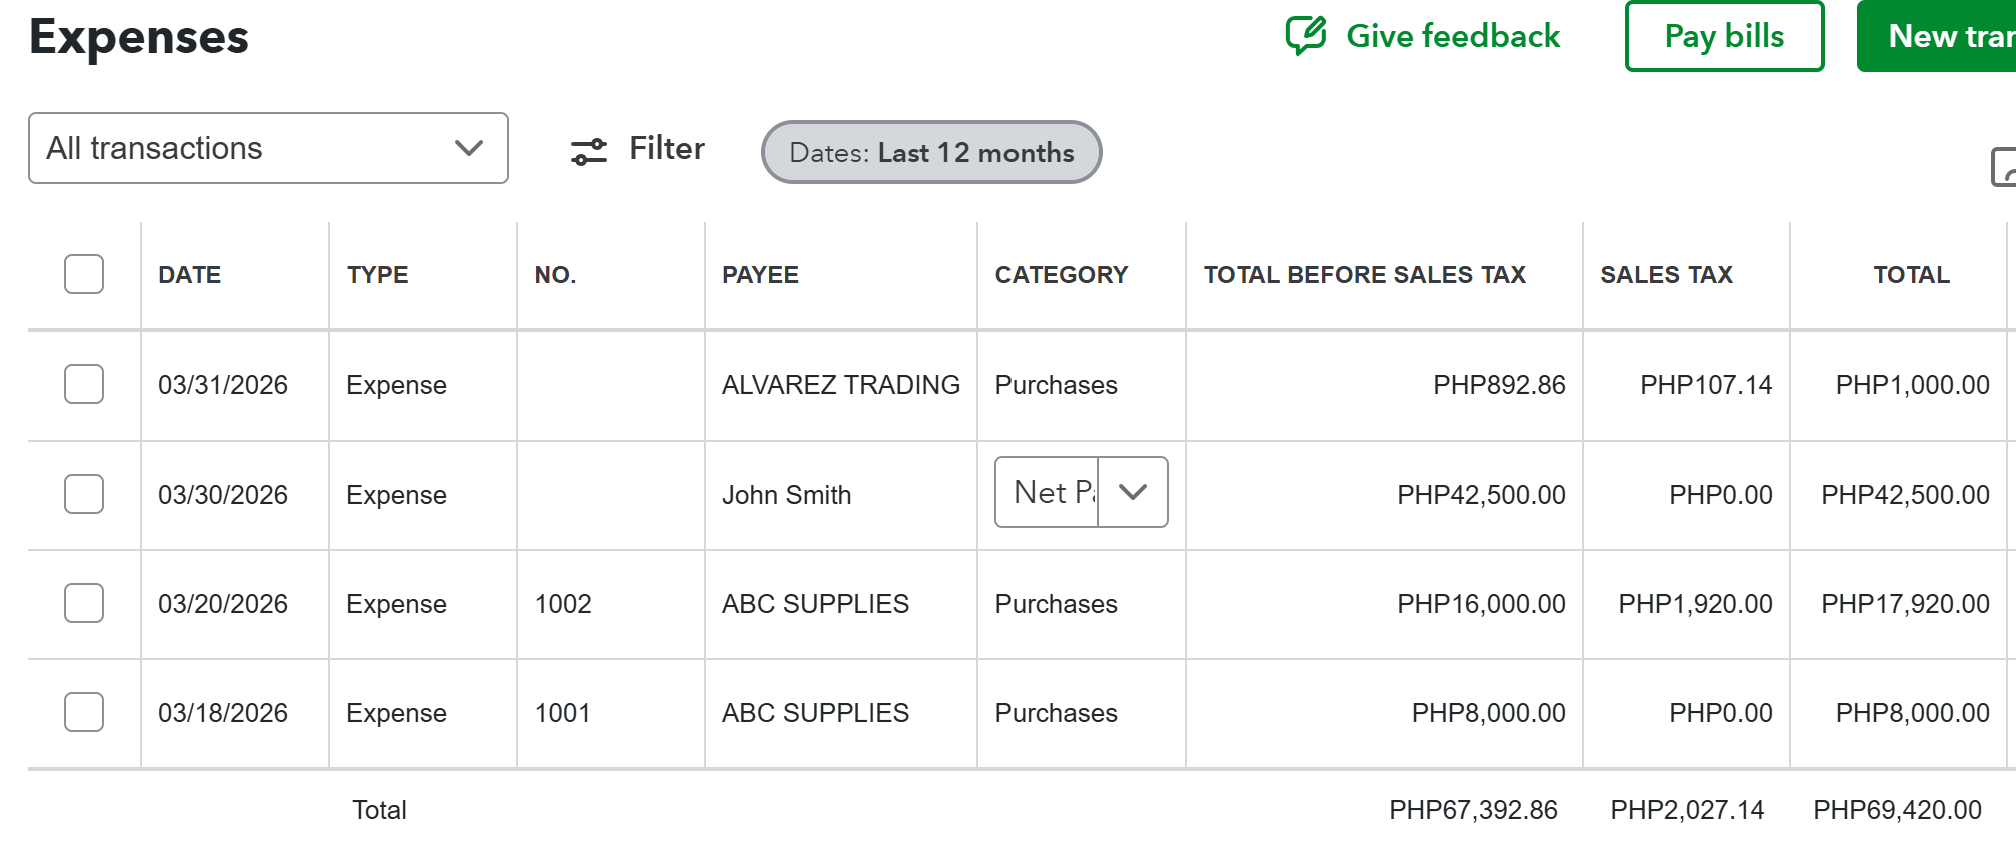Click the partially visible icon at right edge

coord(2003,167)
